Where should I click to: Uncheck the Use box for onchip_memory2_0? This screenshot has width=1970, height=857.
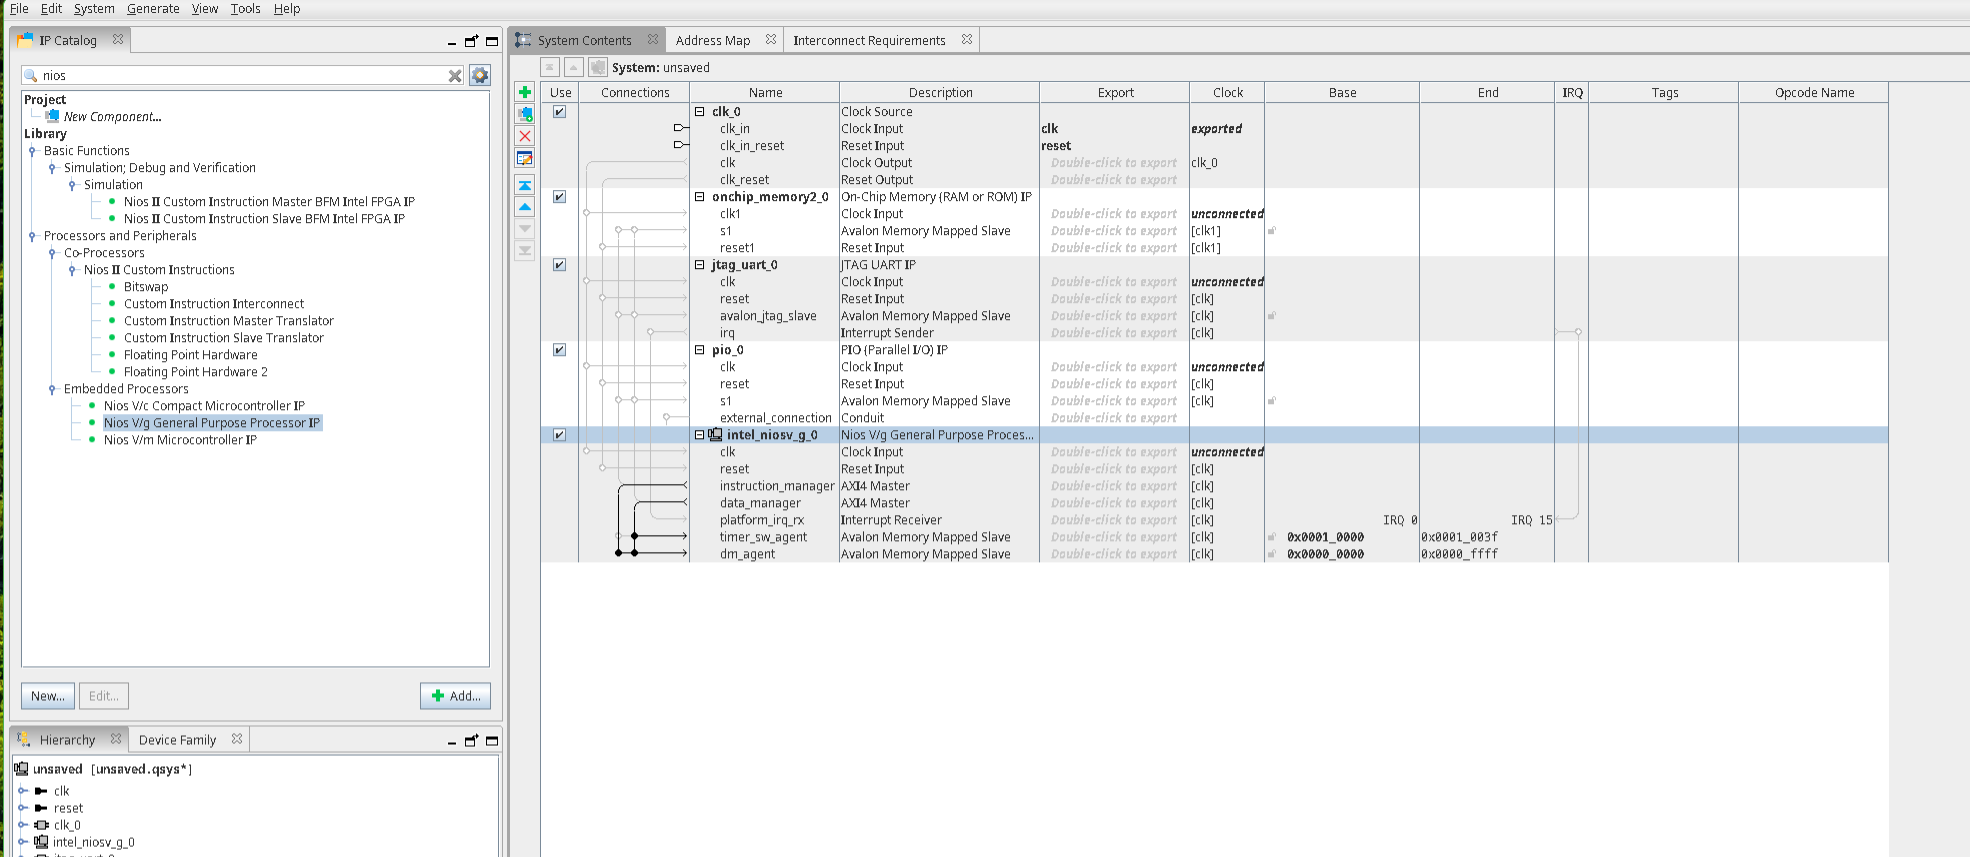(560, 197)
